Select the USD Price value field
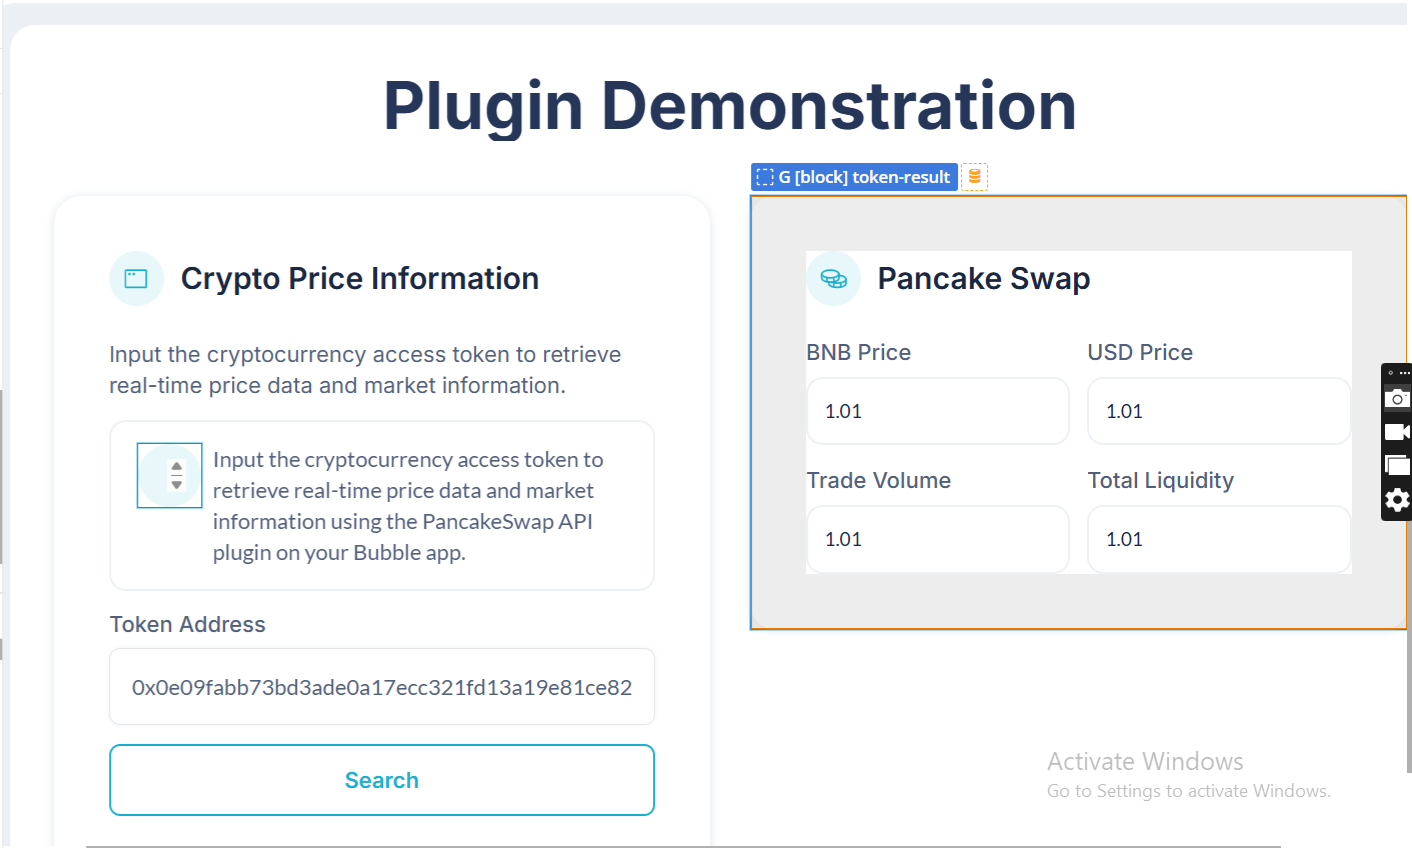This screenshot has height=848, width=1412. (x=1219, y=411)
